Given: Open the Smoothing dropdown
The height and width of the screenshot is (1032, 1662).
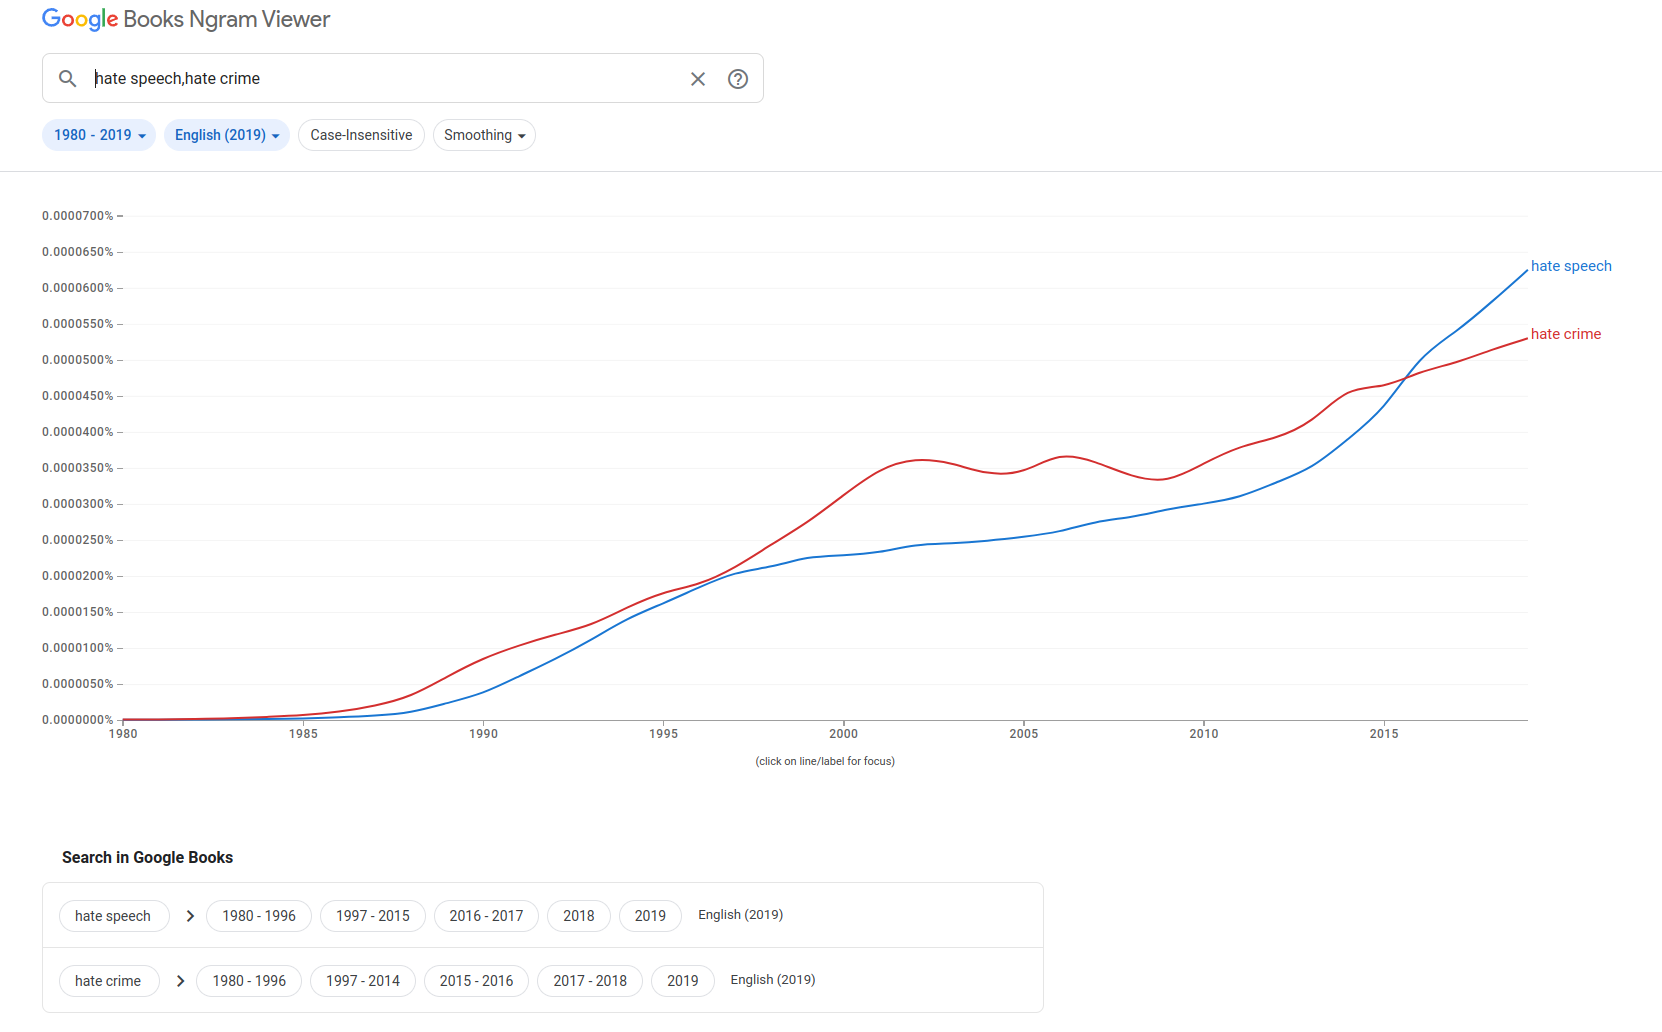Looking at the screenshot, I should point(484,135).
